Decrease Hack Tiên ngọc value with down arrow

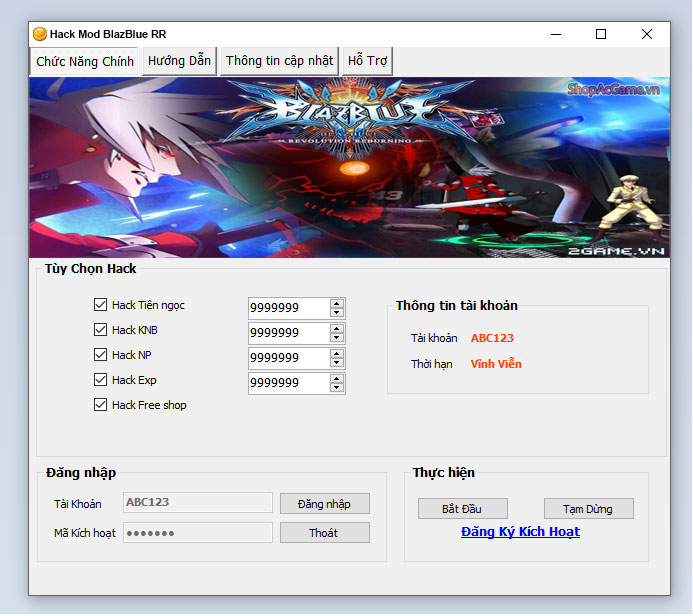click(x=337, y=312)
